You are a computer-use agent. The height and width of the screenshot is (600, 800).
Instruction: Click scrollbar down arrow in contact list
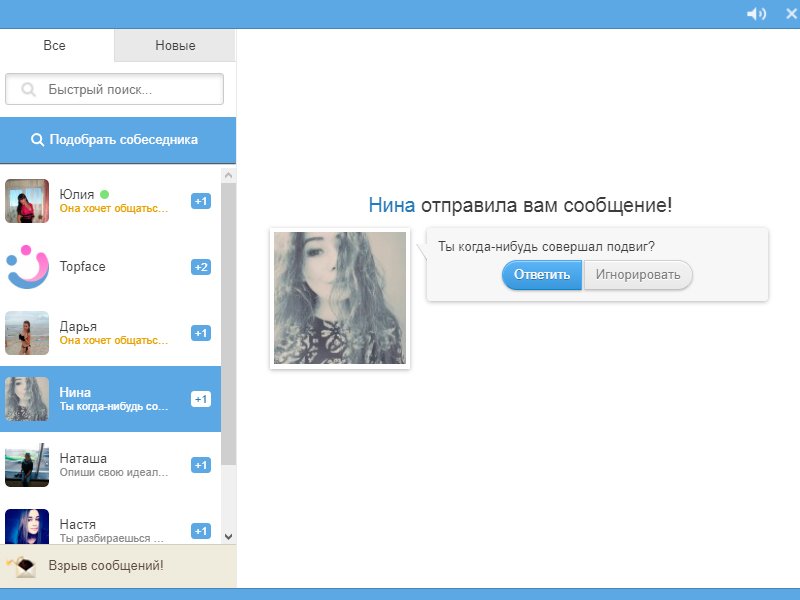[229, 537]
